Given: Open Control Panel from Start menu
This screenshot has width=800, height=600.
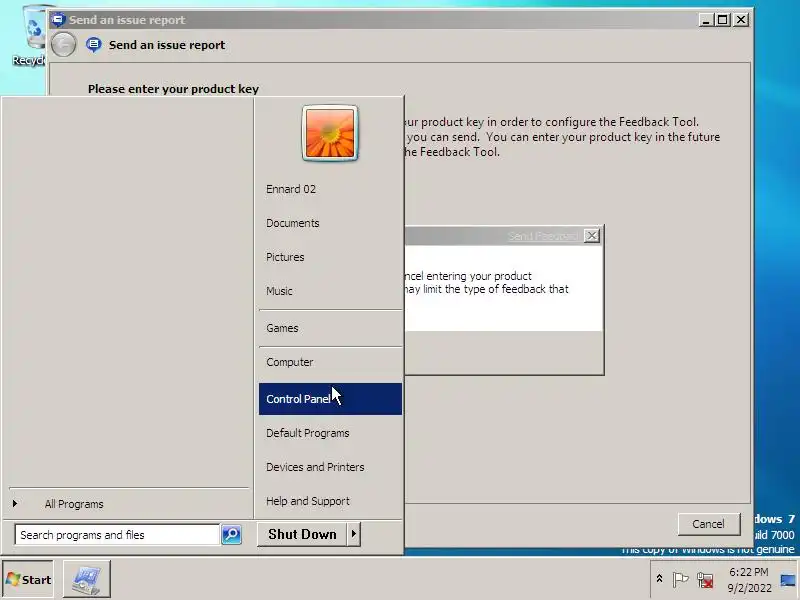Looking at the screenshot, I should 330,399.
